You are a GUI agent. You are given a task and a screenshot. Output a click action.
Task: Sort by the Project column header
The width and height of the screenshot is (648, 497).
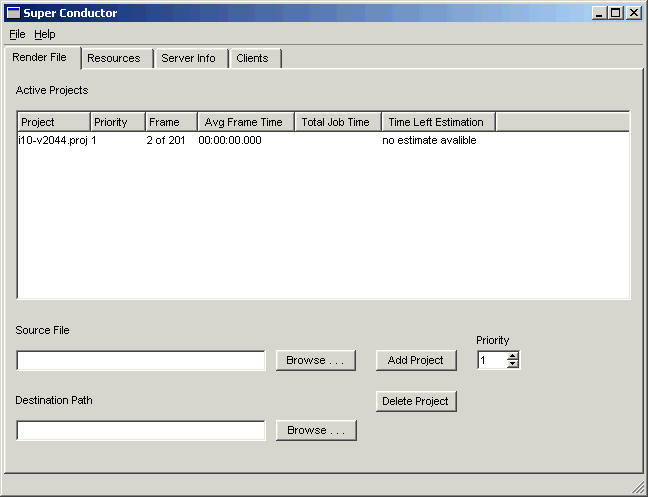tap(54, 122)
